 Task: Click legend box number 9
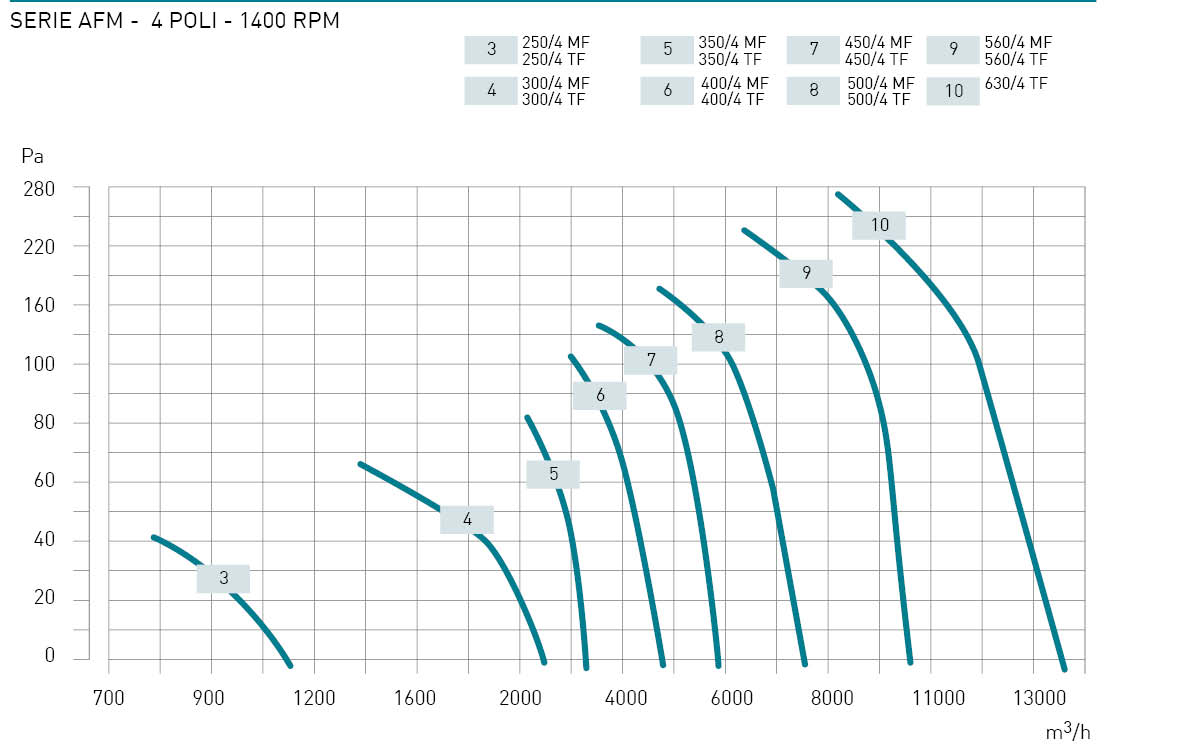coord(953,50)
